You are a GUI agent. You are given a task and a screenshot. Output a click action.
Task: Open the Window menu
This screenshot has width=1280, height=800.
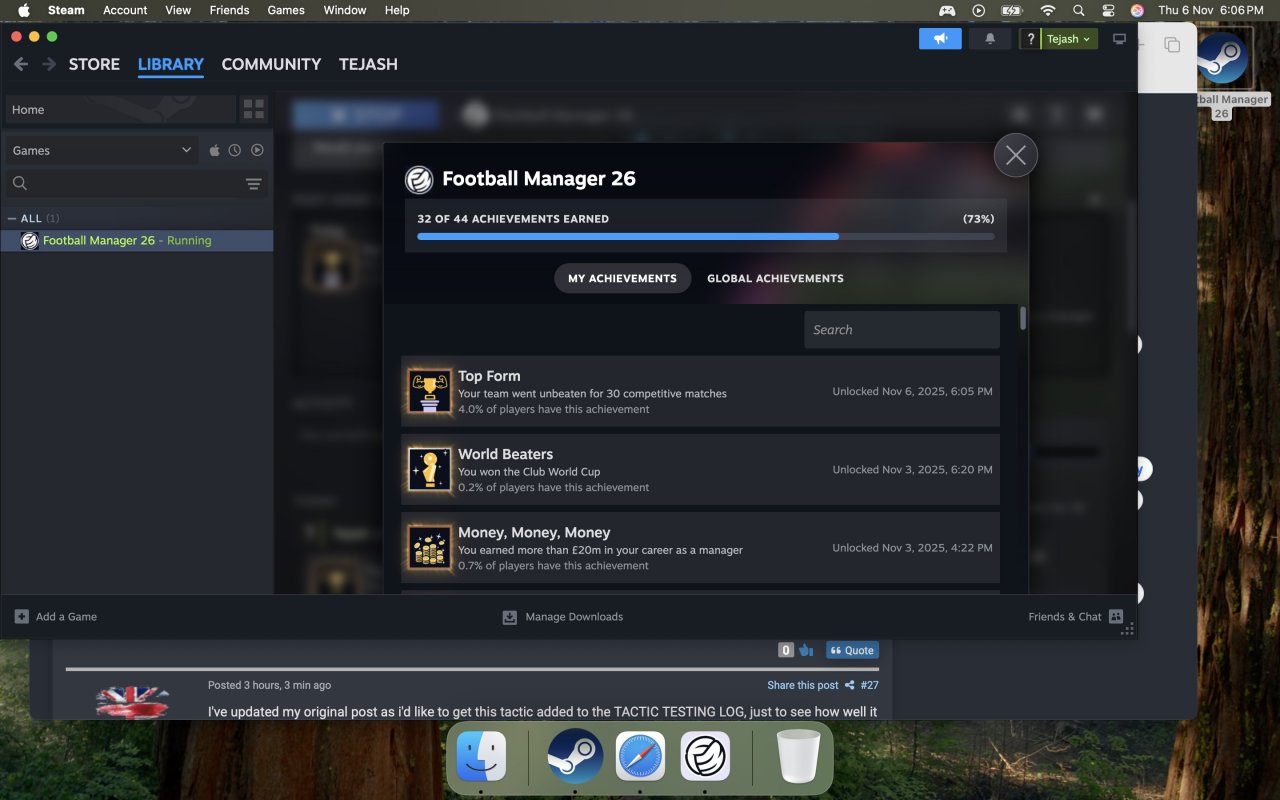tap(345, 10)
